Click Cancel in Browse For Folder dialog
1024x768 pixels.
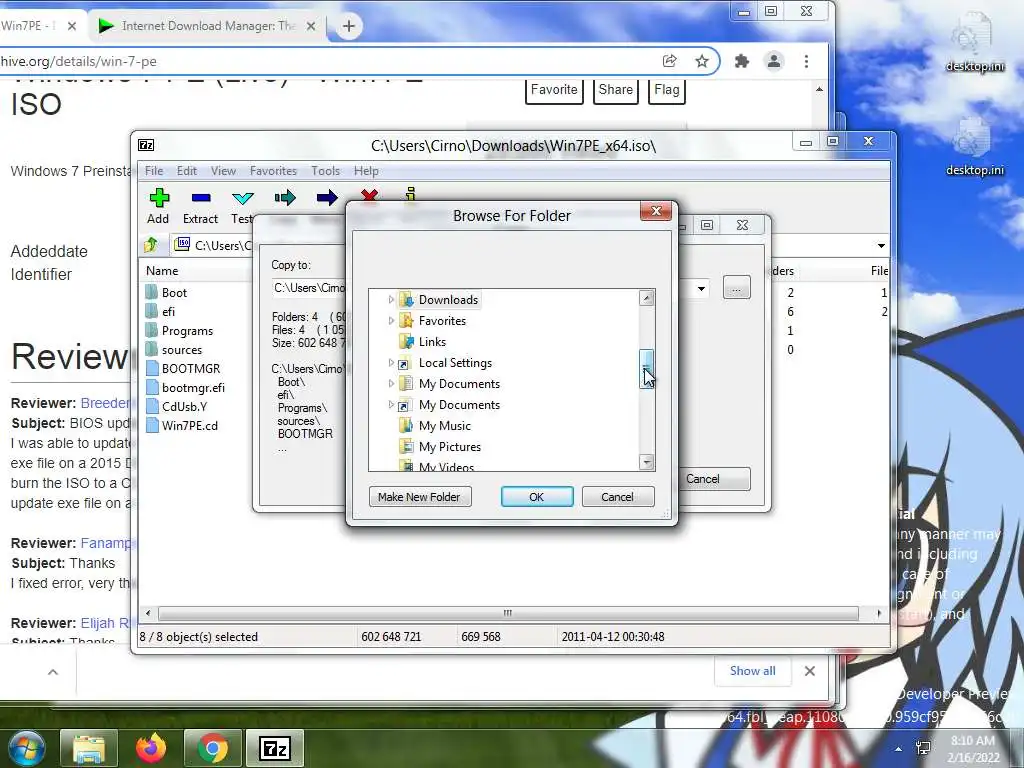click(617, 497)
